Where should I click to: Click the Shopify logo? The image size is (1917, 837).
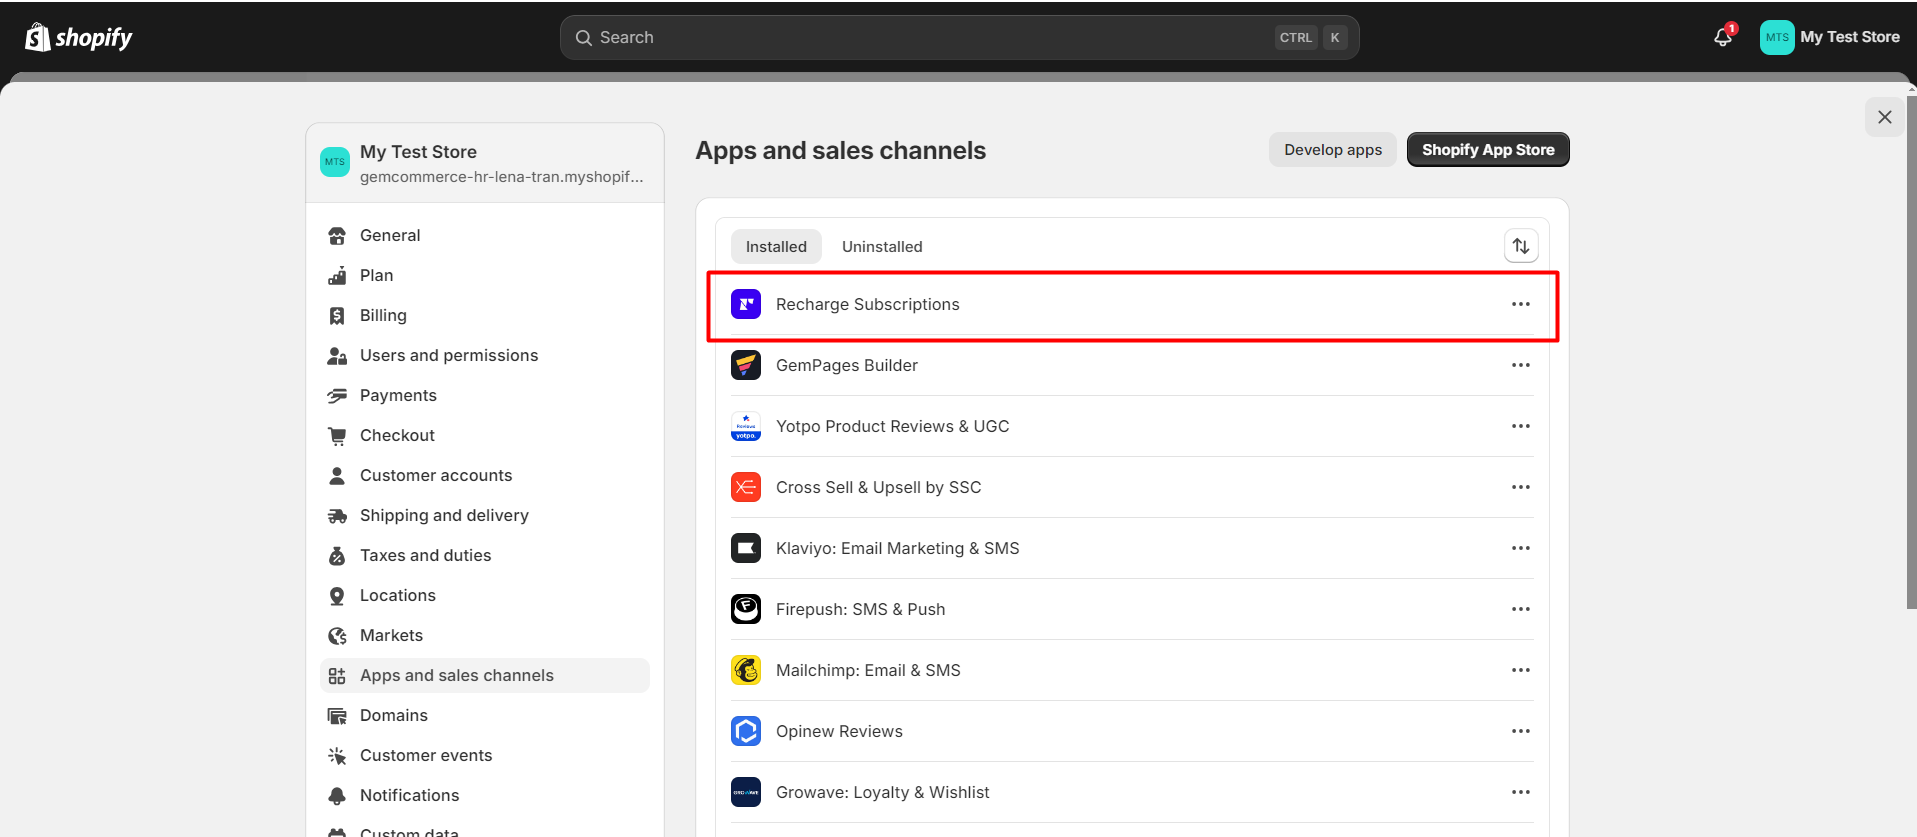pyautogui.click(x=79, y=37)
